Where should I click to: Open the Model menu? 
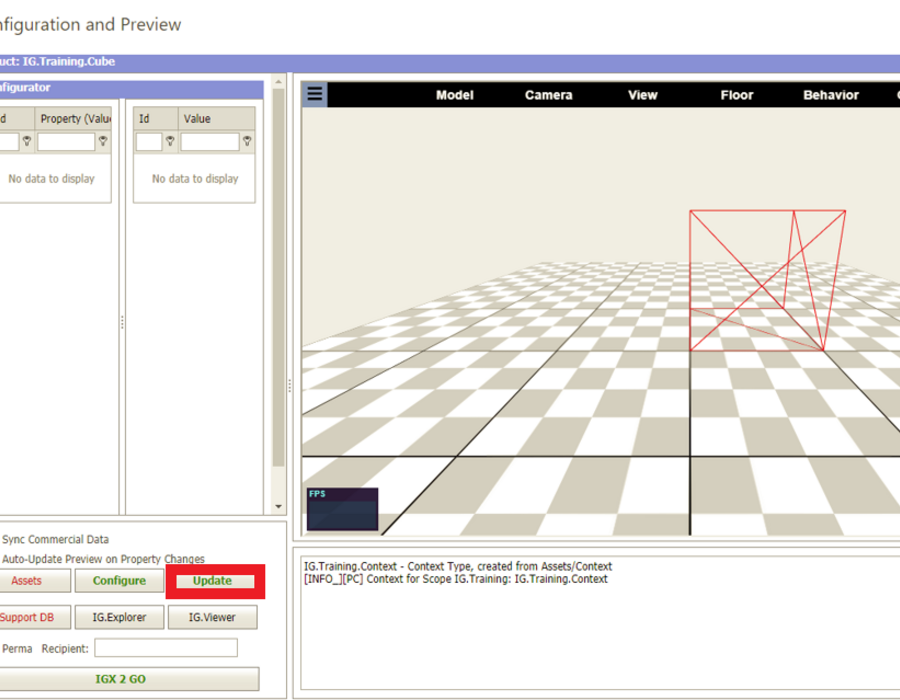click(455, 95)
